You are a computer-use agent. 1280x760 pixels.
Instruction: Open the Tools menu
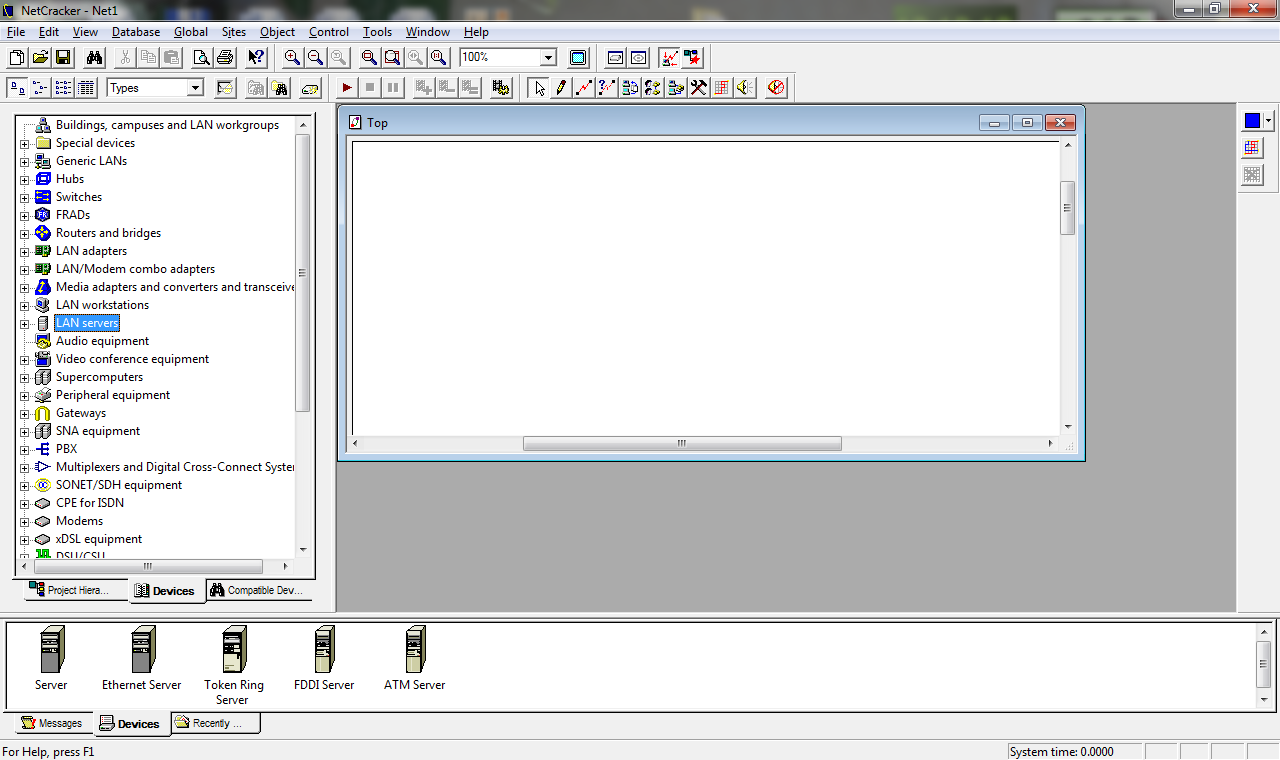[x=377, y=32]
